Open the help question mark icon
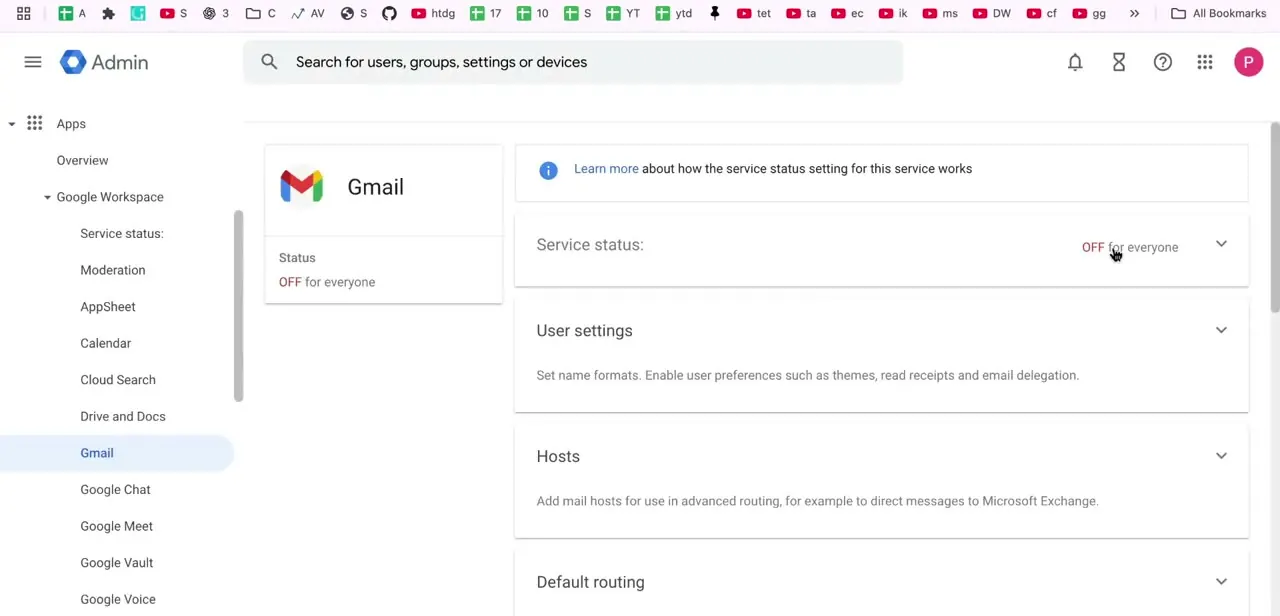This screenshot has height=616, width=1280. (x=1163, y=62)
